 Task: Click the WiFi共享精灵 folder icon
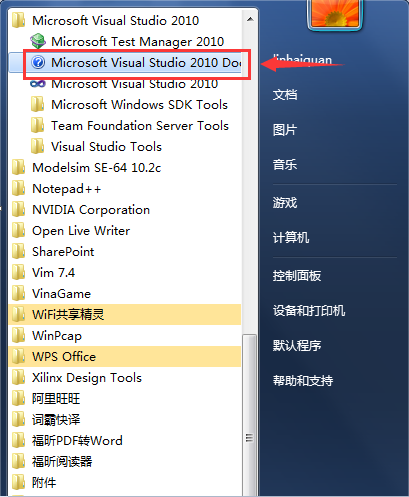point(19,314)
